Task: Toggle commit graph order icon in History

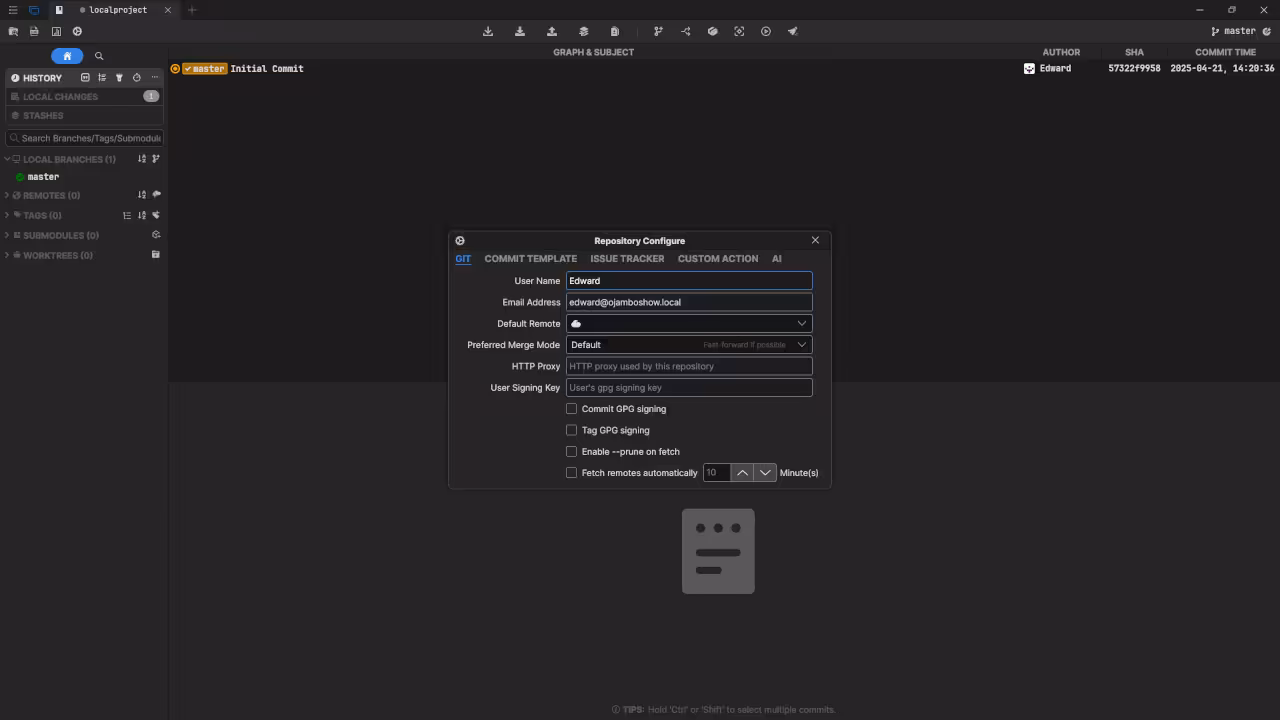Action: tap(102, 77)
